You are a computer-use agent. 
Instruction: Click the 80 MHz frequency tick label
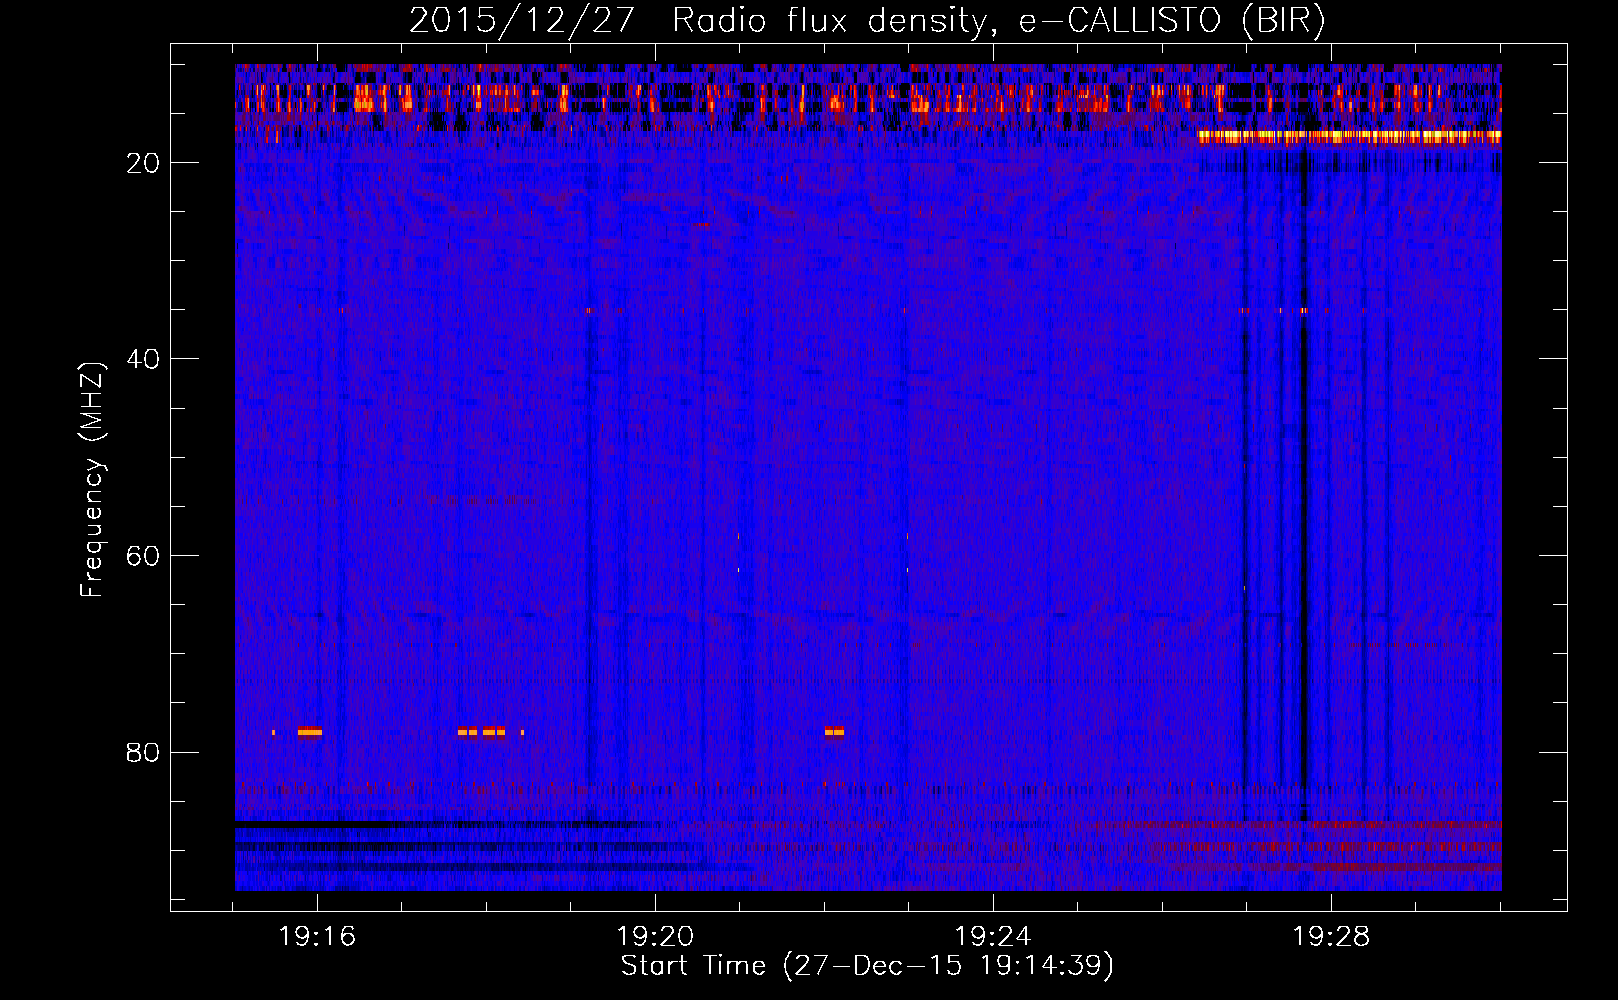144,752
